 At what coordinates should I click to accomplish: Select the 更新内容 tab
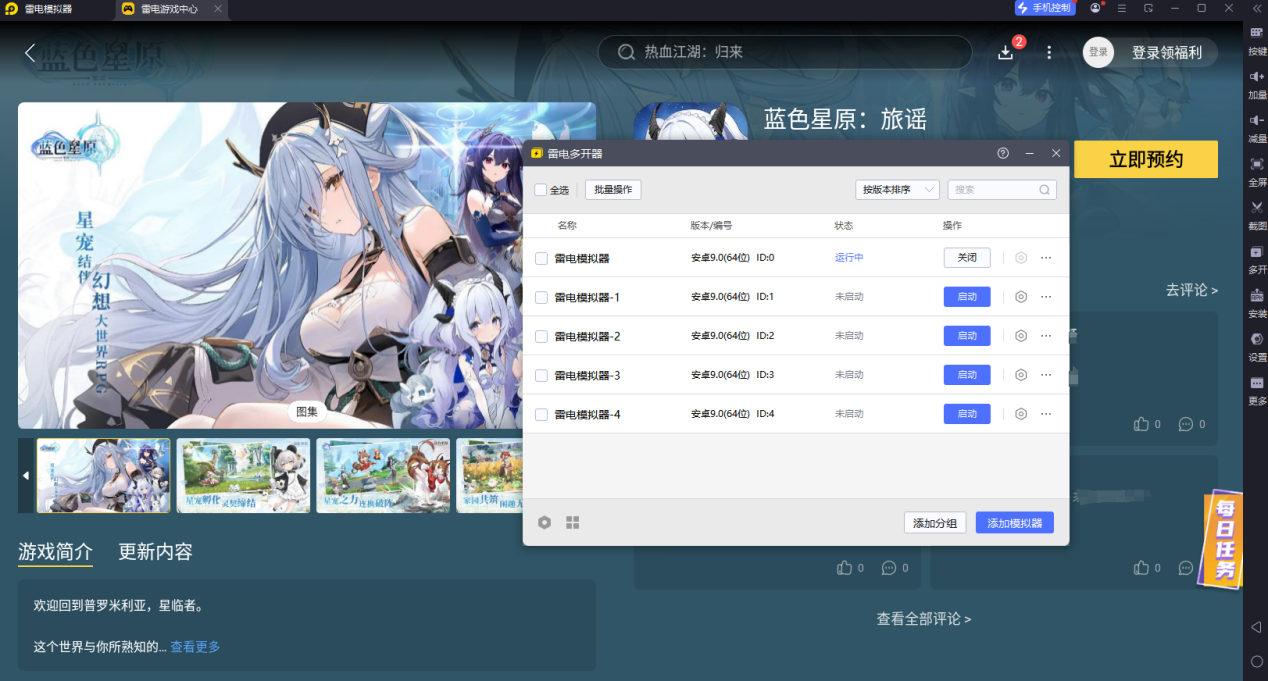tap(155, 551)
